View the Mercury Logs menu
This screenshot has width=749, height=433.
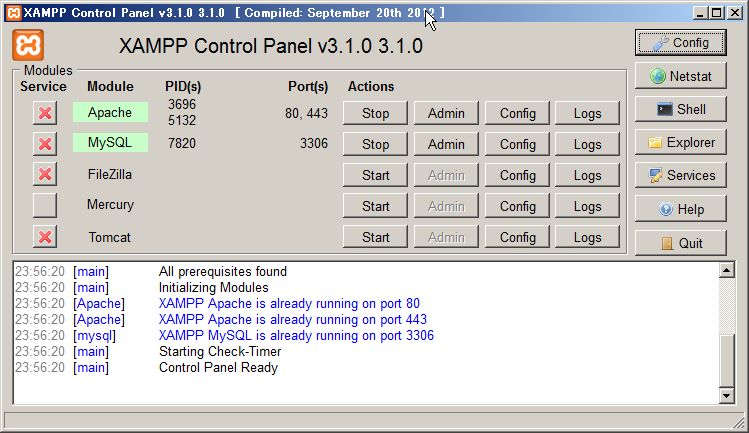point(587,206)
